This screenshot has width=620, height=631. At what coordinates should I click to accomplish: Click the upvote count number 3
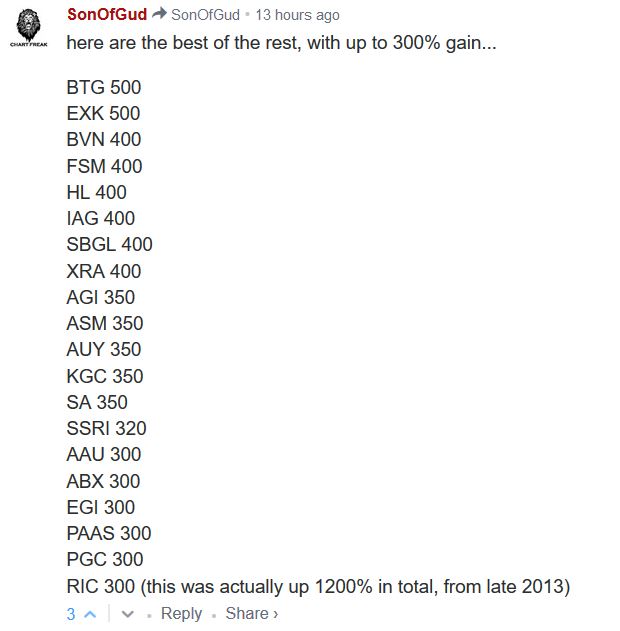pos(71,614)
